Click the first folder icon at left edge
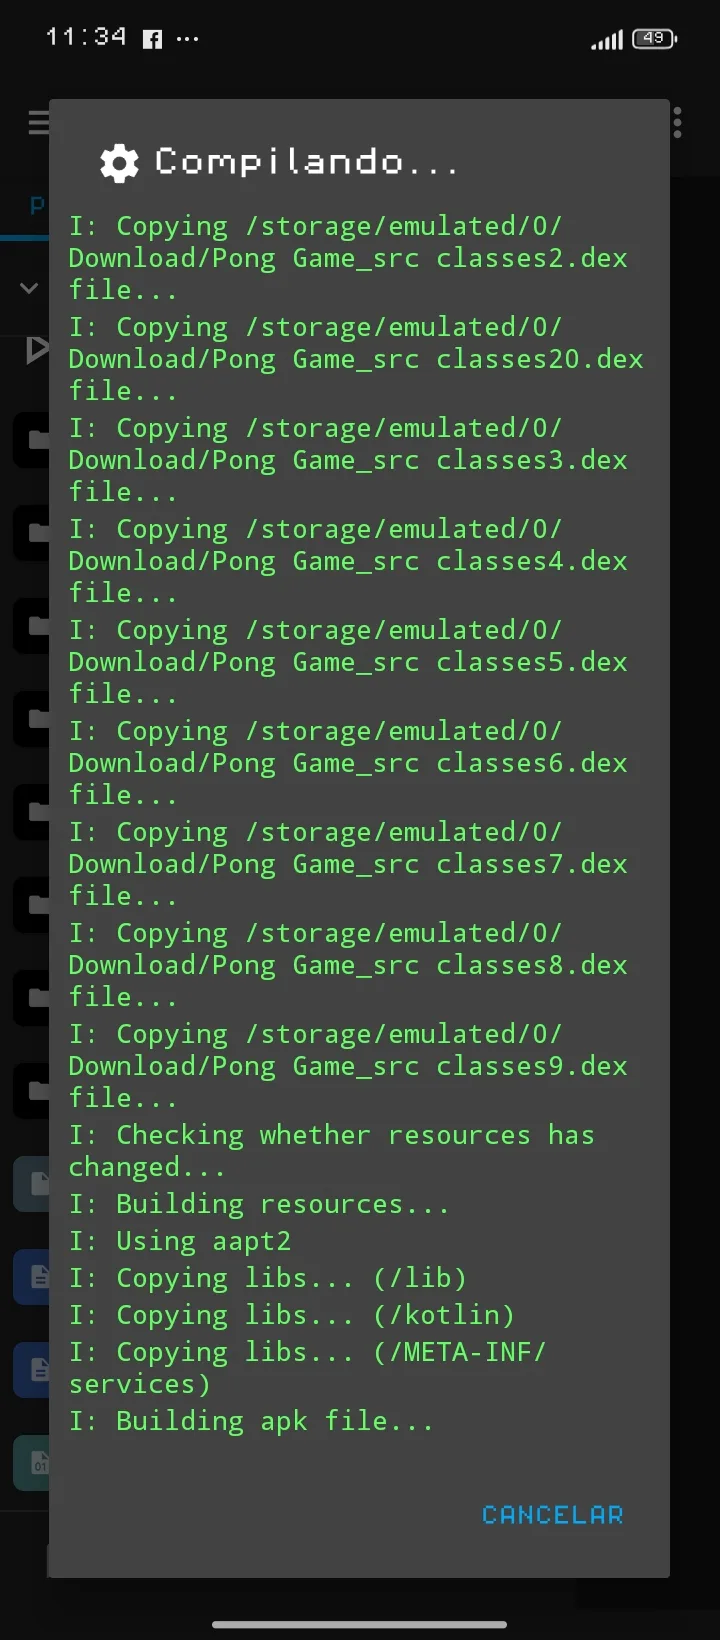720x1640 pixels. tap(36, 440)
